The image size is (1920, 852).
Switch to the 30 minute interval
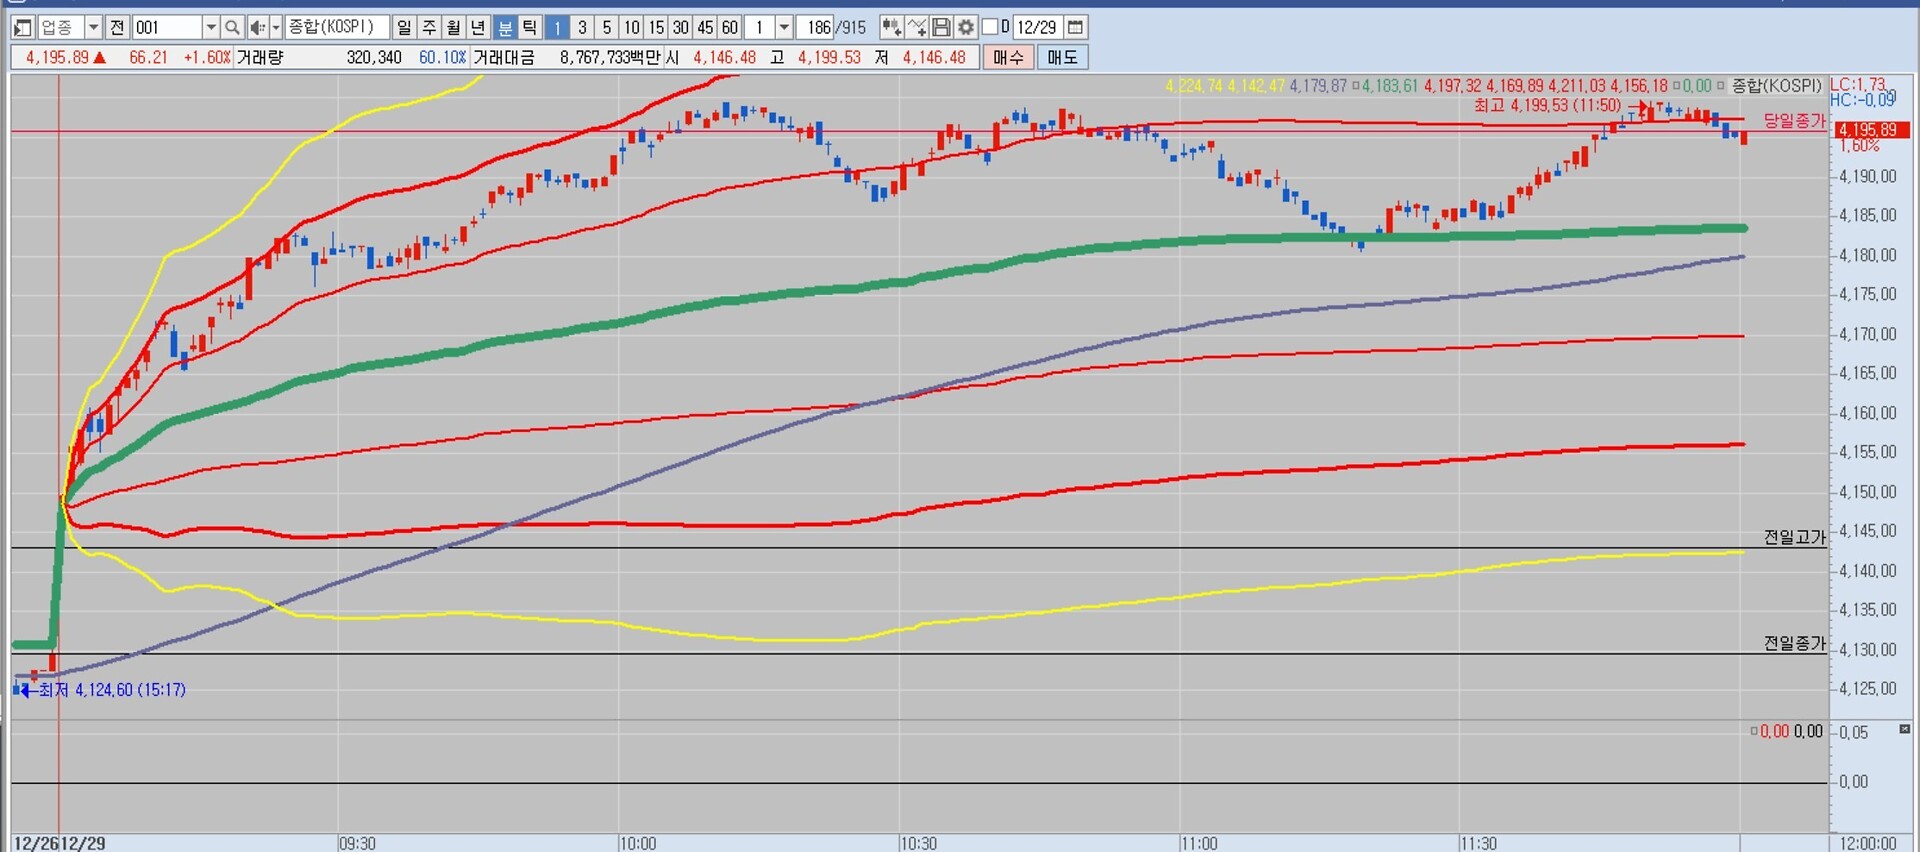click(680, 27)
